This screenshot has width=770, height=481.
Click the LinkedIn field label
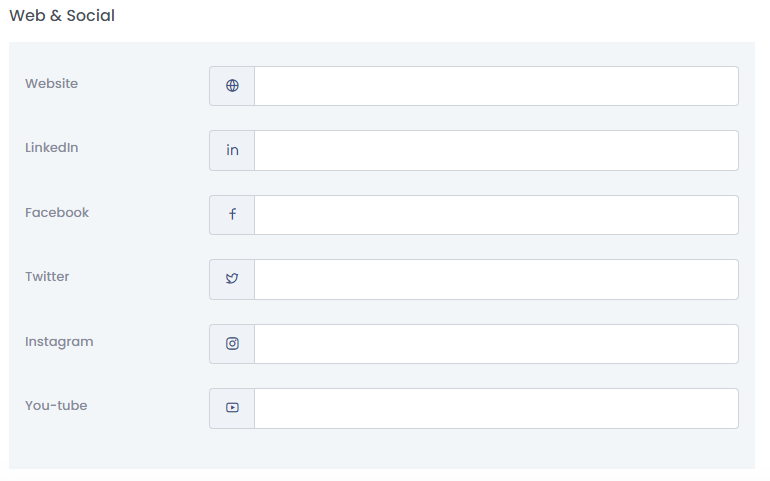point(51,148)
